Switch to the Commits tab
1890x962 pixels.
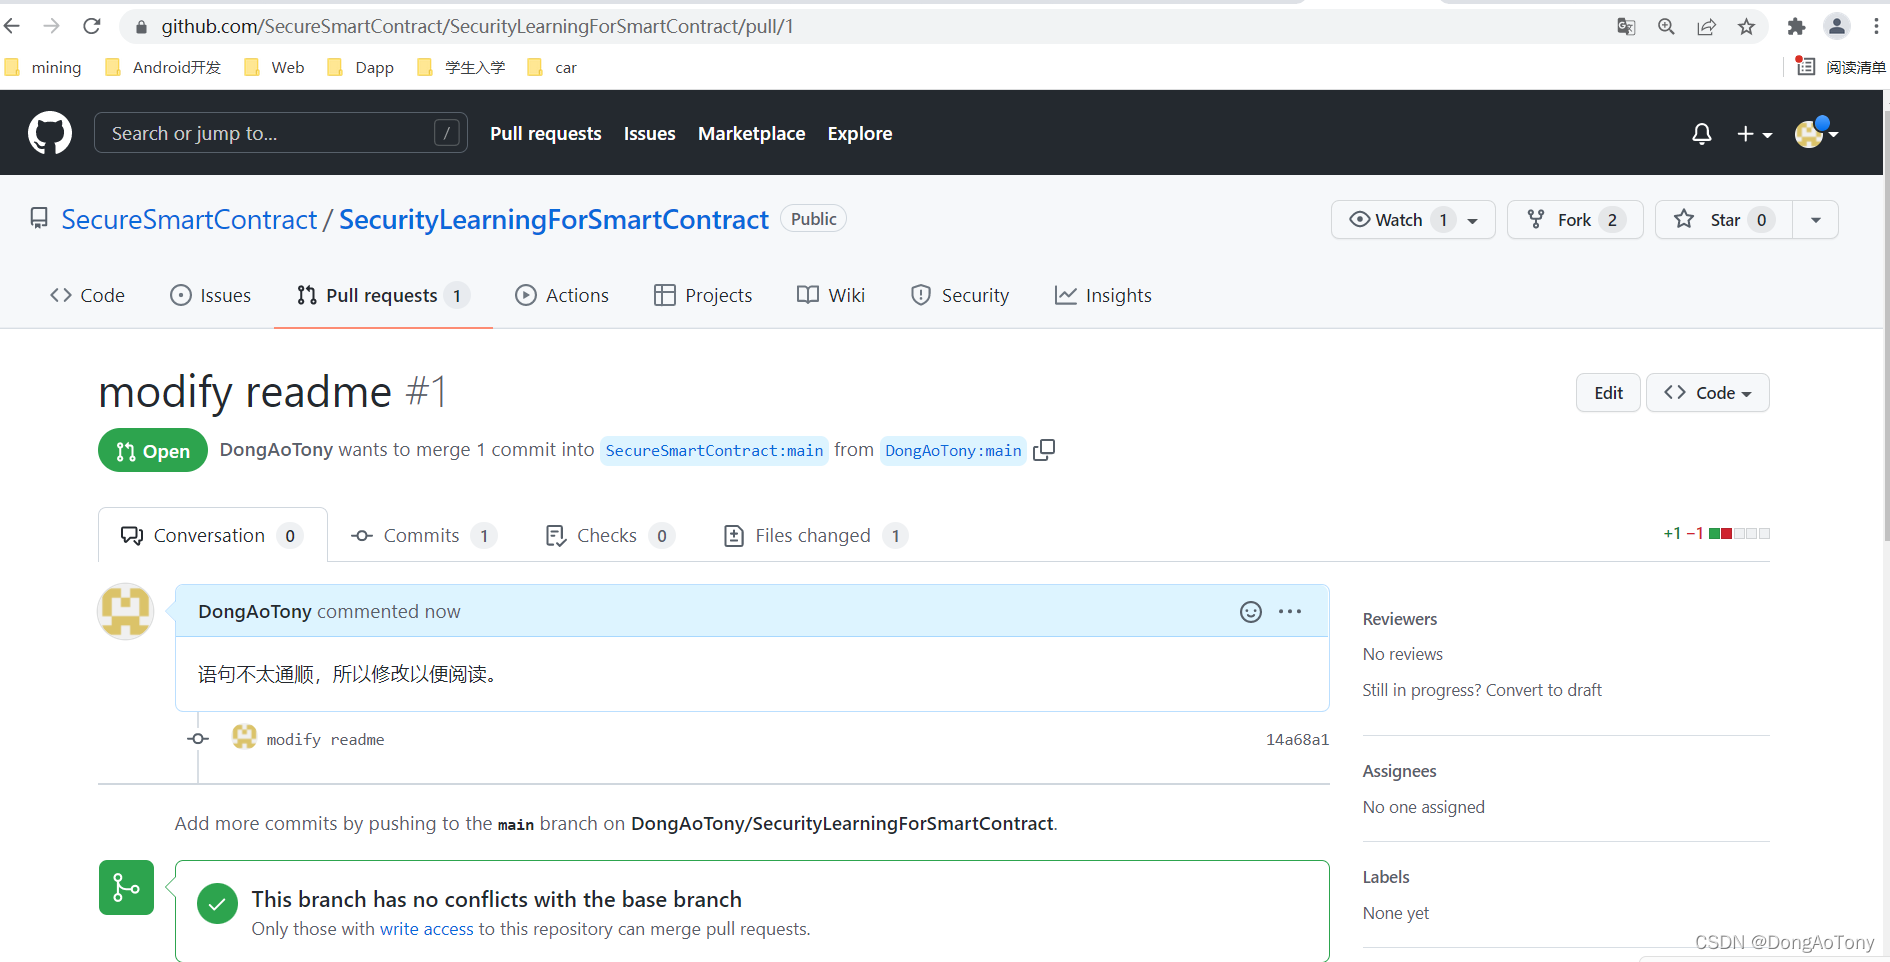[x=423, y=535]
